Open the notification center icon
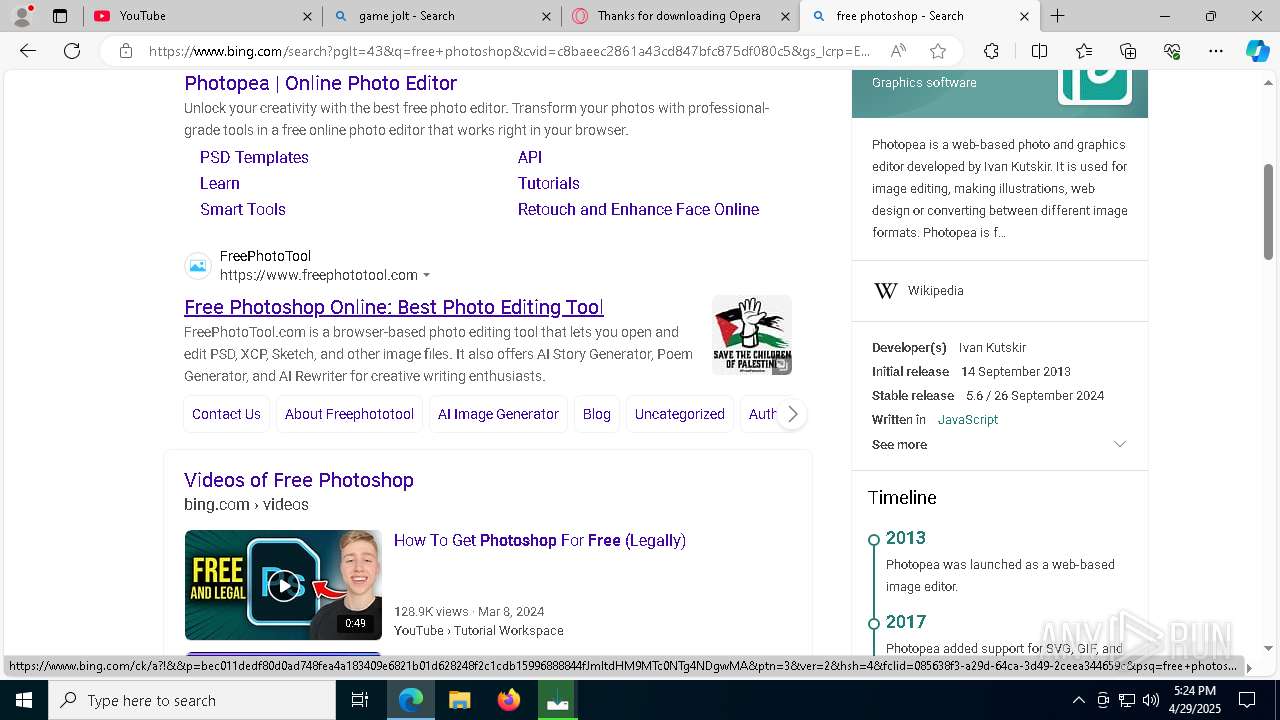 pos(1247,700)
